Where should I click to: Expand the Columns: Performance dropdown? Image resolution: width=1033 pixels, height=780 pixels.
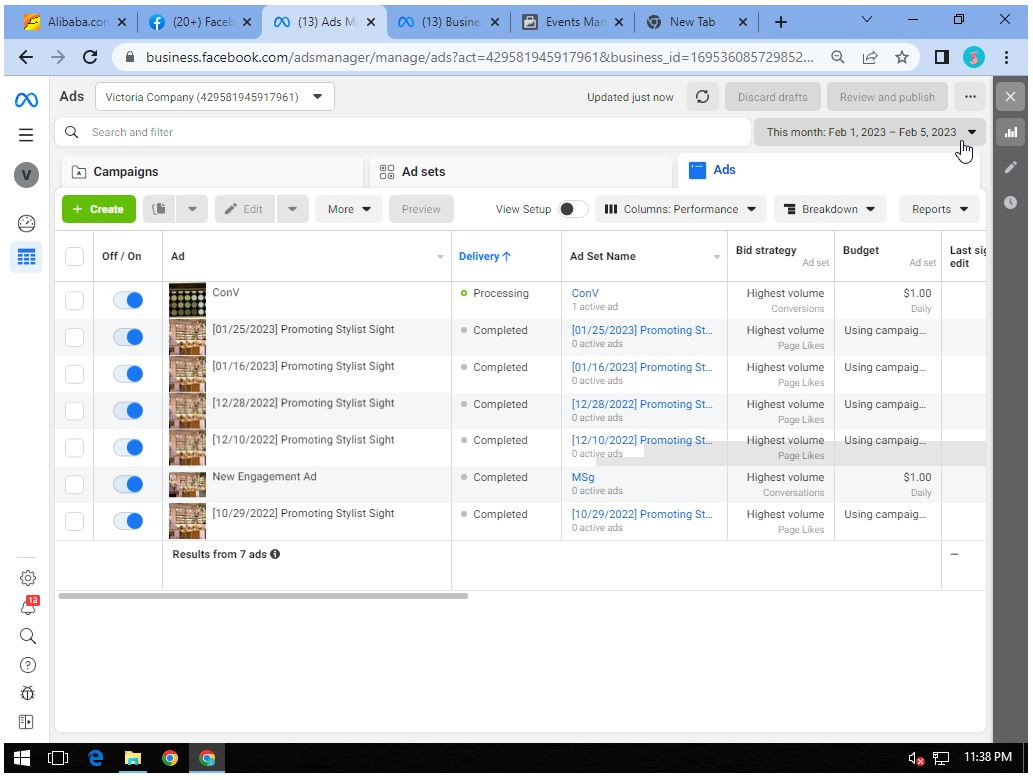(681, 209)
